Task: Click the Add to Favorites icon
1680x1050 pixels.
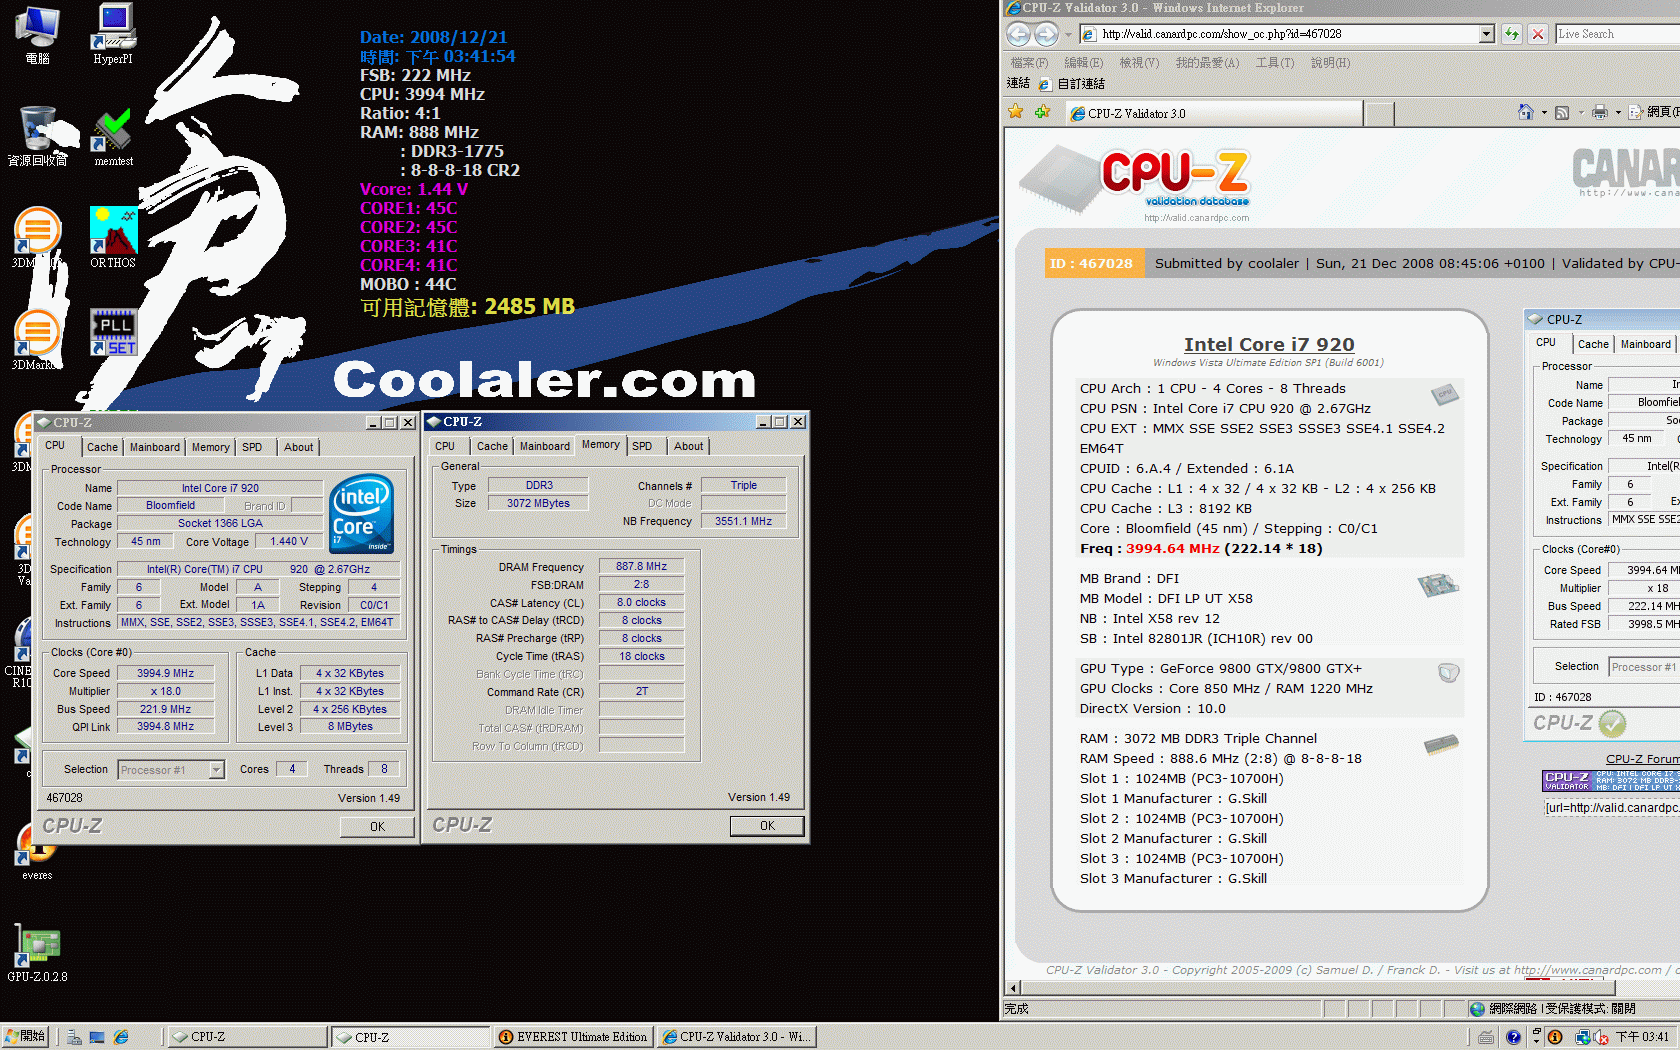Action: click(1043, 112)
